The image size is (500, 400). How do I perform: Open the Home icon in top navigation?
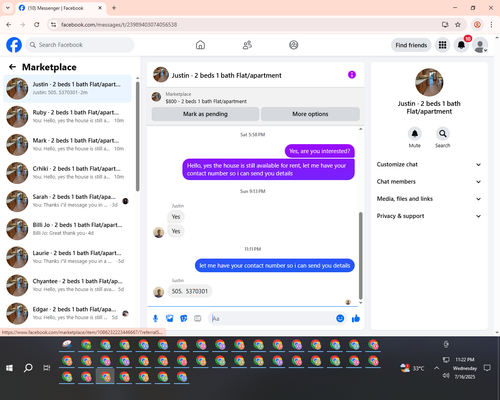coord(200,45)
